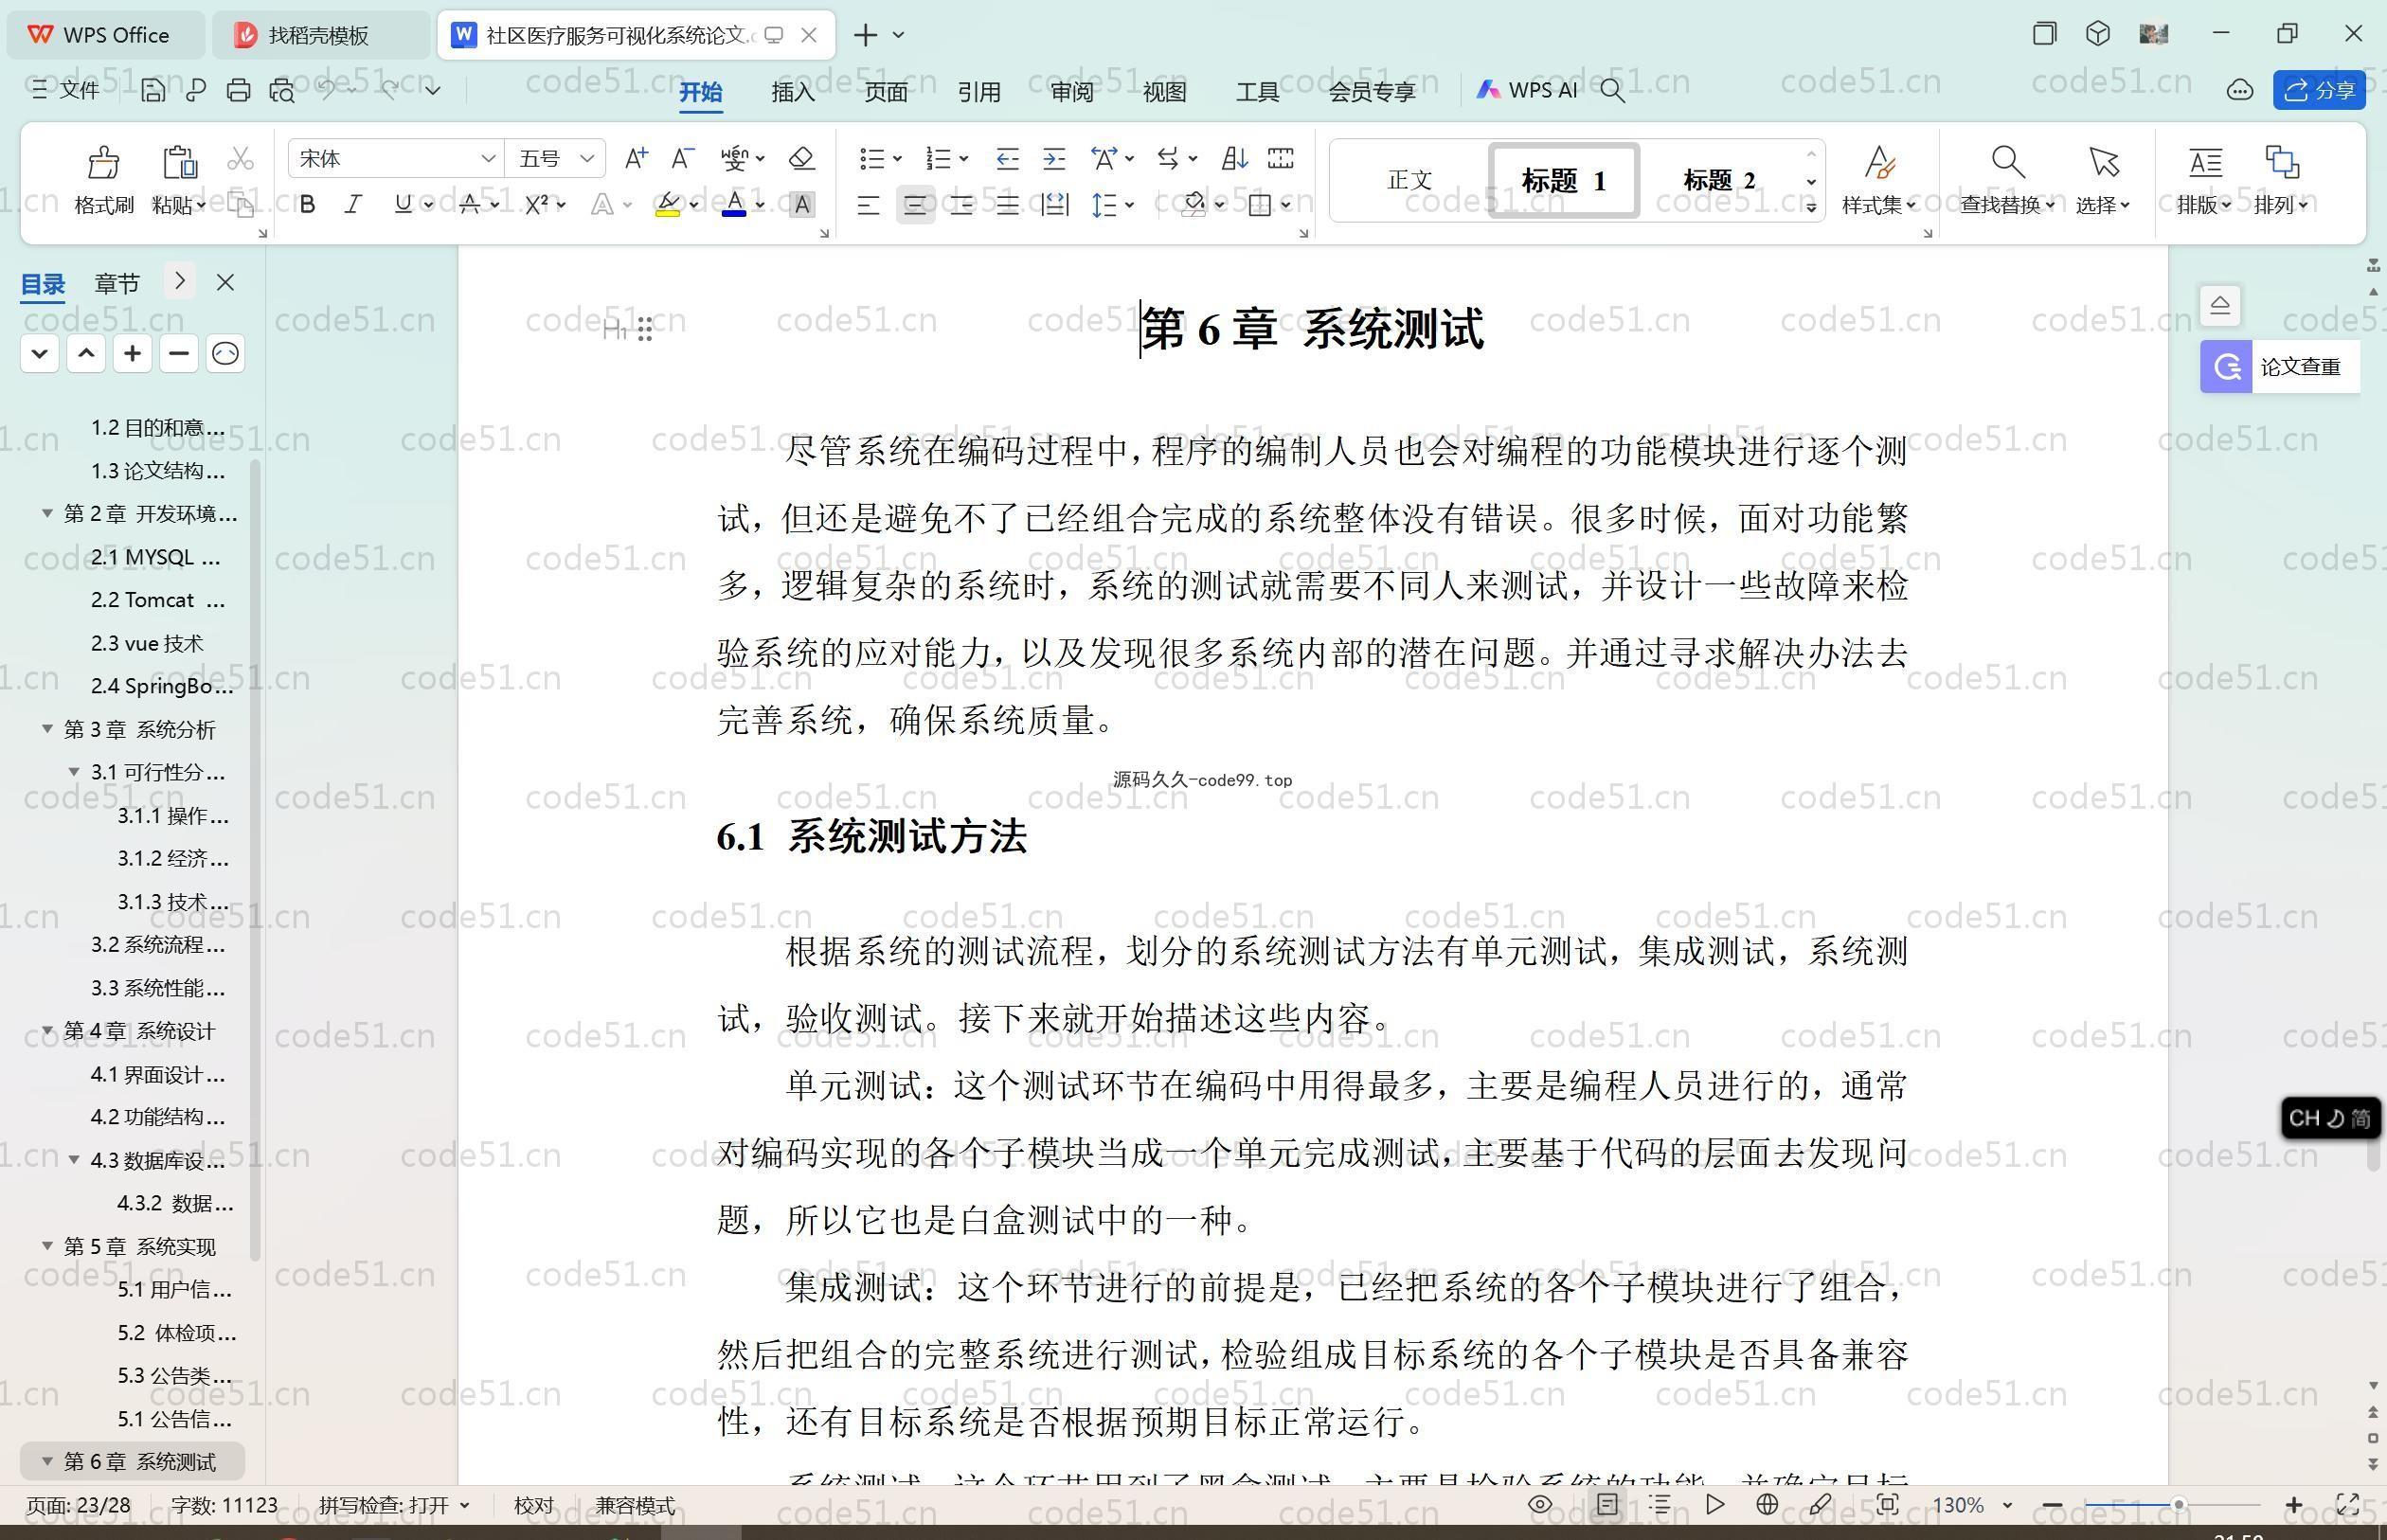Screen dimensions: 2387x1540
Task: Click the Print icon in quick toolbar
Action: click(x=238, y=91)
